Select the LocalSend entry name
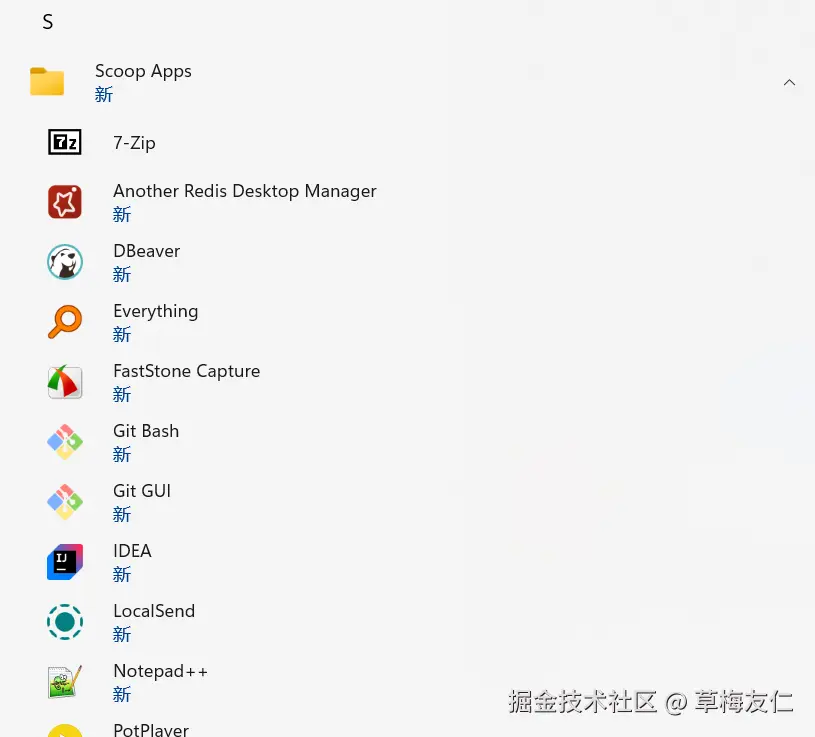Image resolution: width=815 pixels, height=737 pixels. click(154, 611)
